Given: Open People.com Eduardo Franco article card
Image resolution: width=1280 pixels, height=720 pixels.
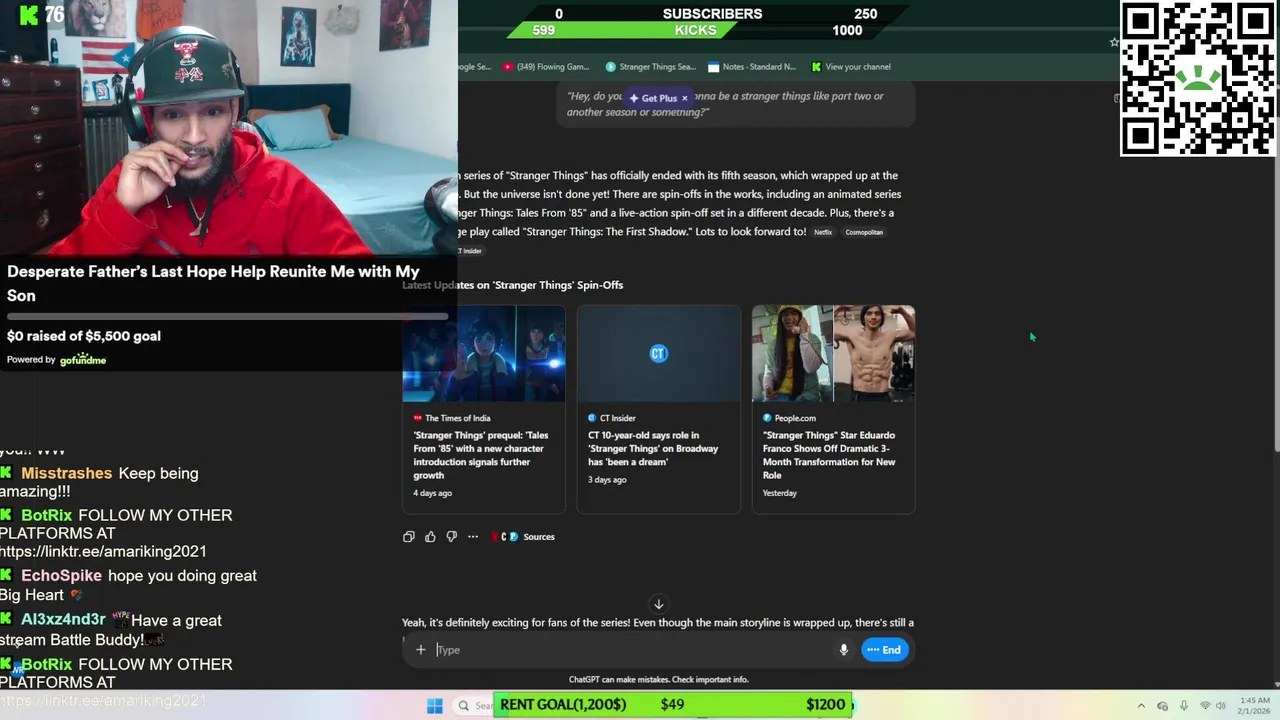Looking at the screenshot, I should coord(833,409).
